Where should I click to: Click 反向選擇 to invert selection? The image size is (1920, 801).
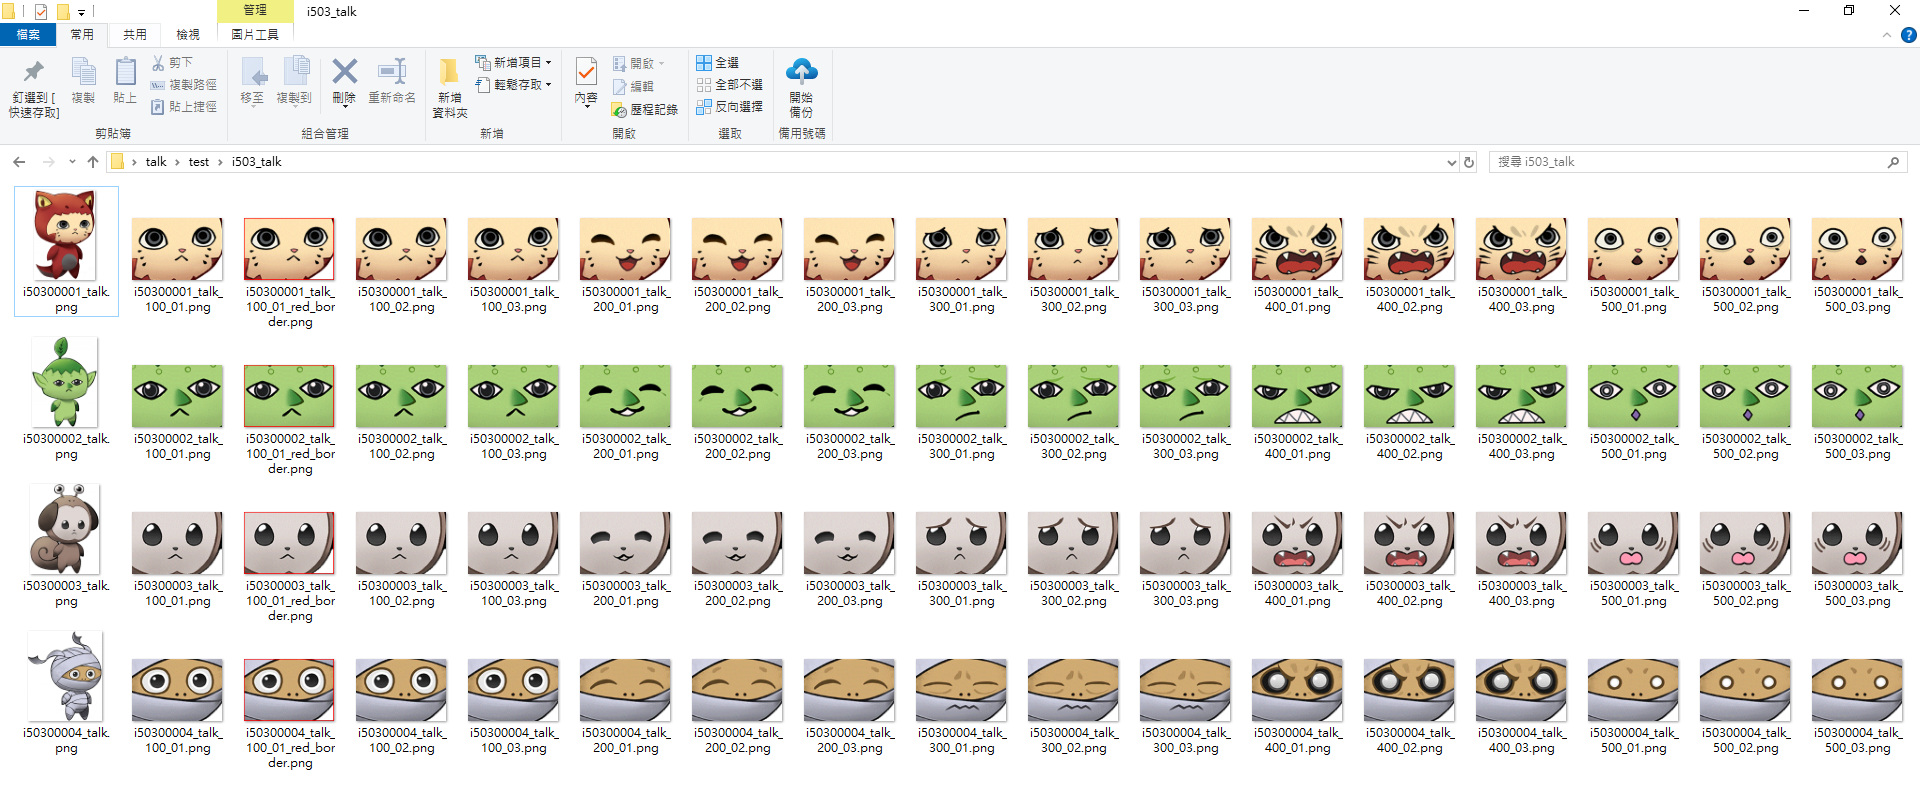tap(729, 107)
